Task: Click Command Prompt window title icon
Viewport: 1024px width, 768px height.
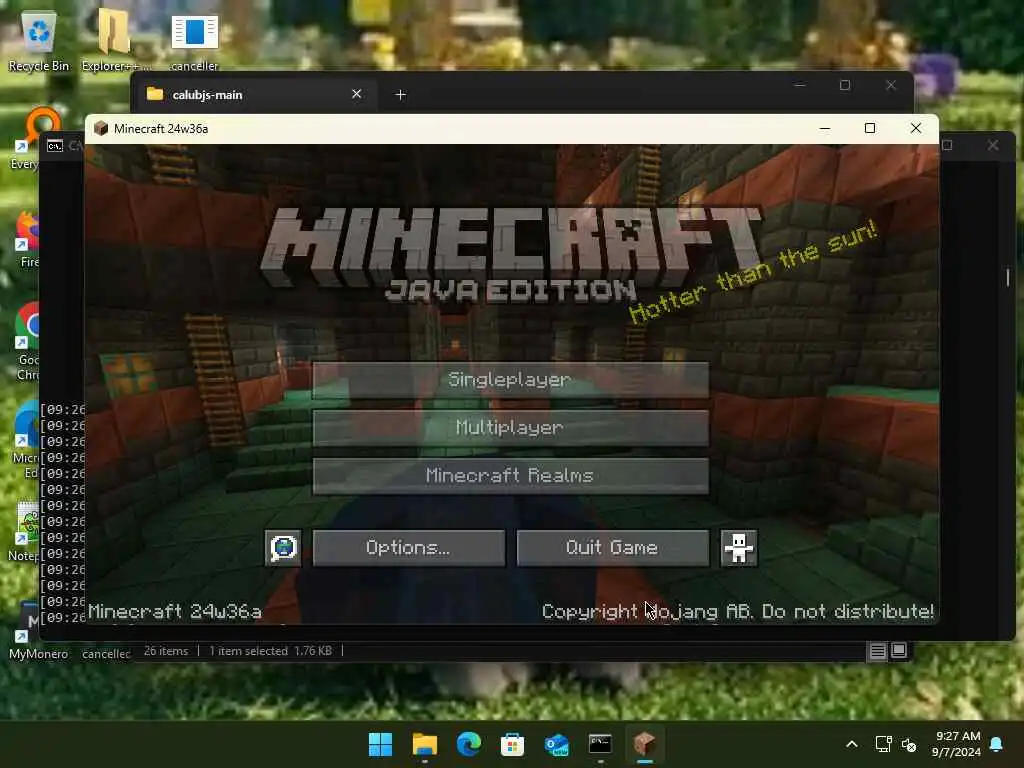Action: (55, 146)
